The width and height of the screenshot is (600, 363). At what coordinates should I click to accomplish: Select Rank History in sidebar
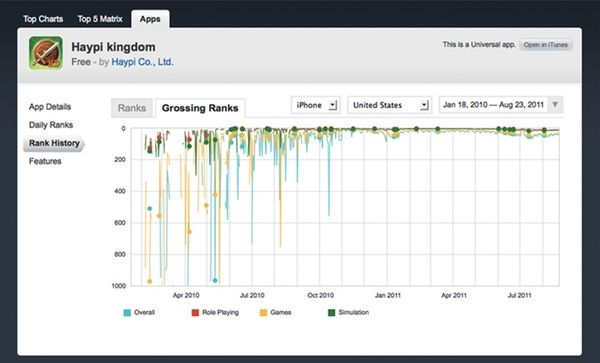(54, 143)
